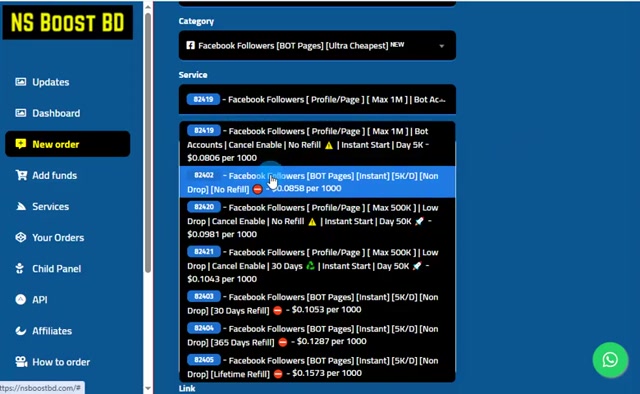Expand the Category dropdown
The image size is (640, 394).
coord(317,45)
